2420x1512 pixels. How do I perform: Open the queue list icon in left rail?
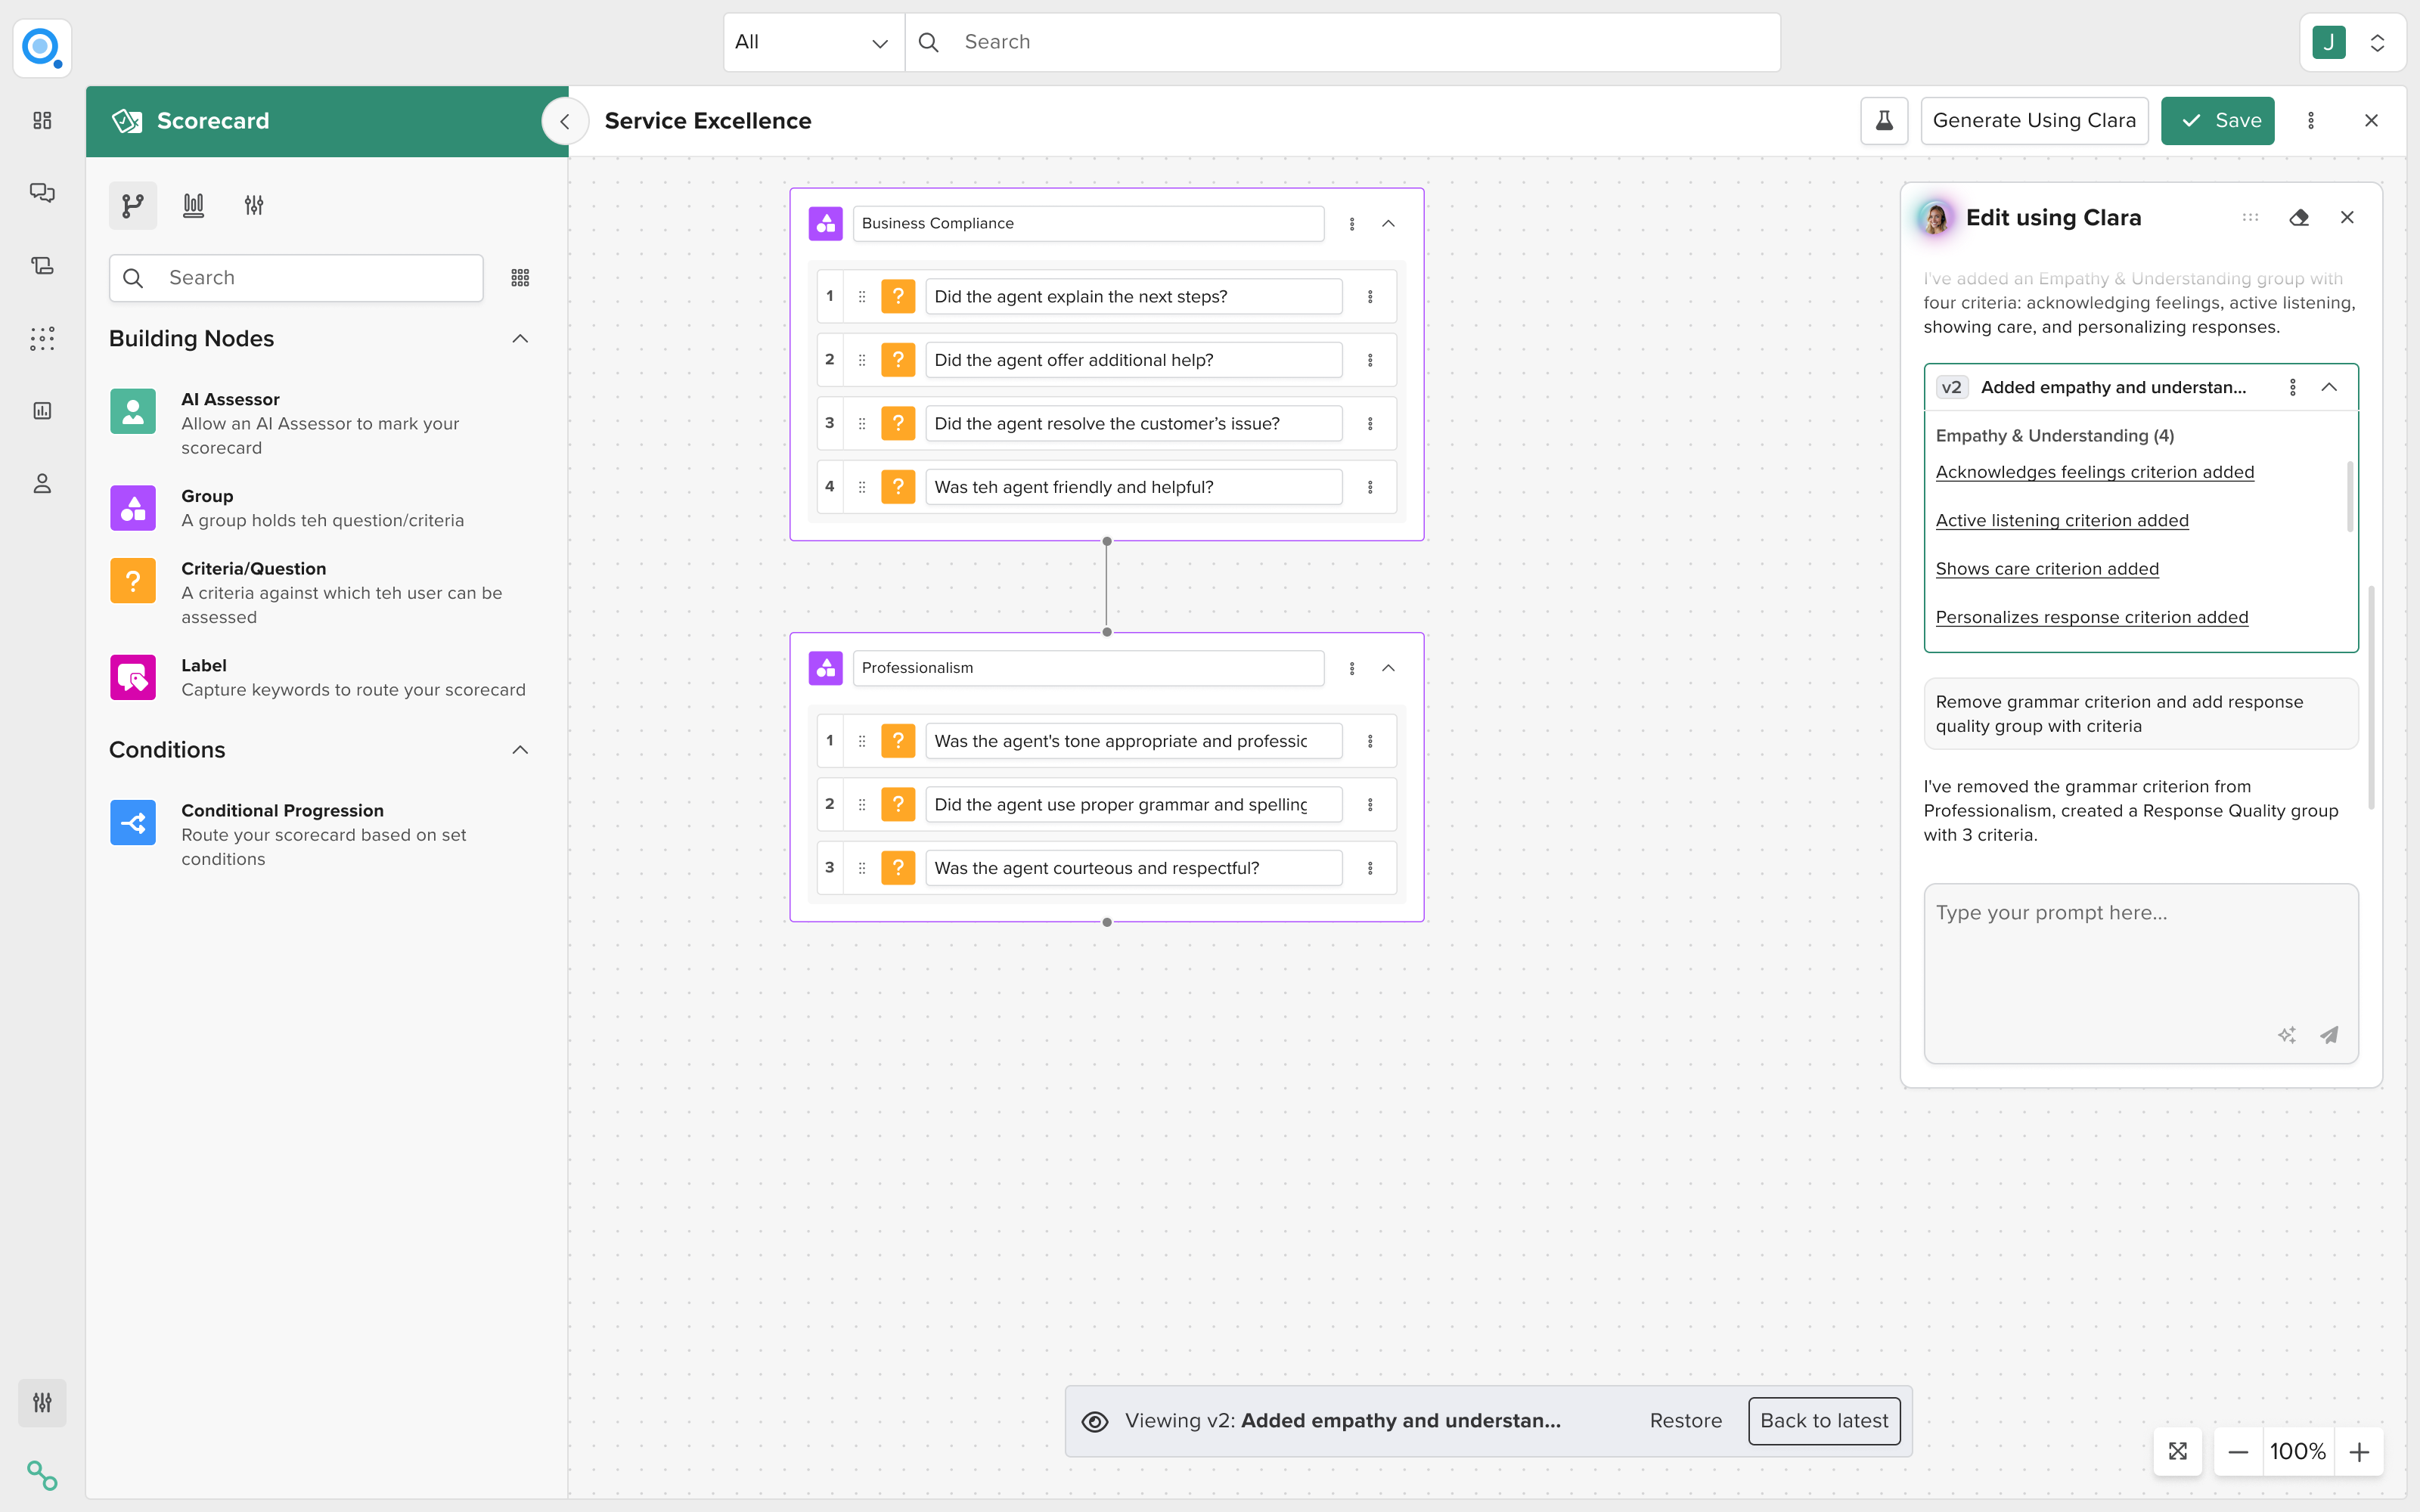coord(42,266)
